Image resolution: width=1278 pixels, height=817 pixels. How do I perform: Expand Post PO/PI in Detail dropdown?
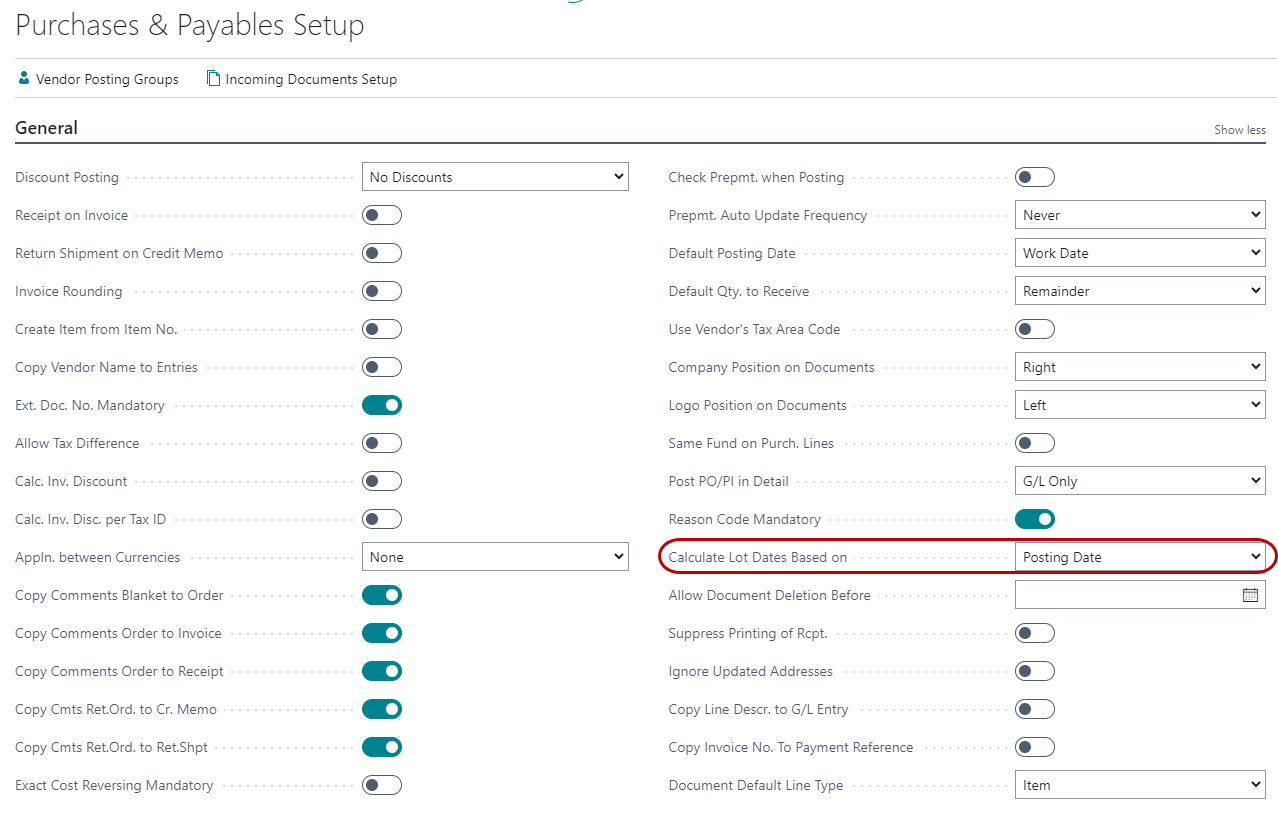pyautogui.click(x=1140, y=481)
